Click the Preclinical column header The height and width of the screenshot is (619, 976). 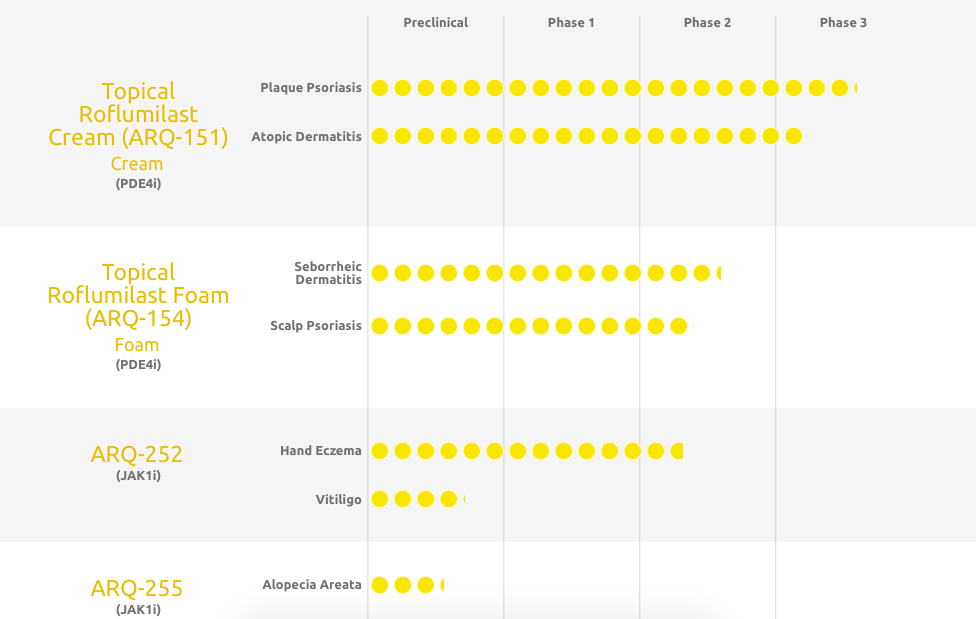click(x=435, y=22)
